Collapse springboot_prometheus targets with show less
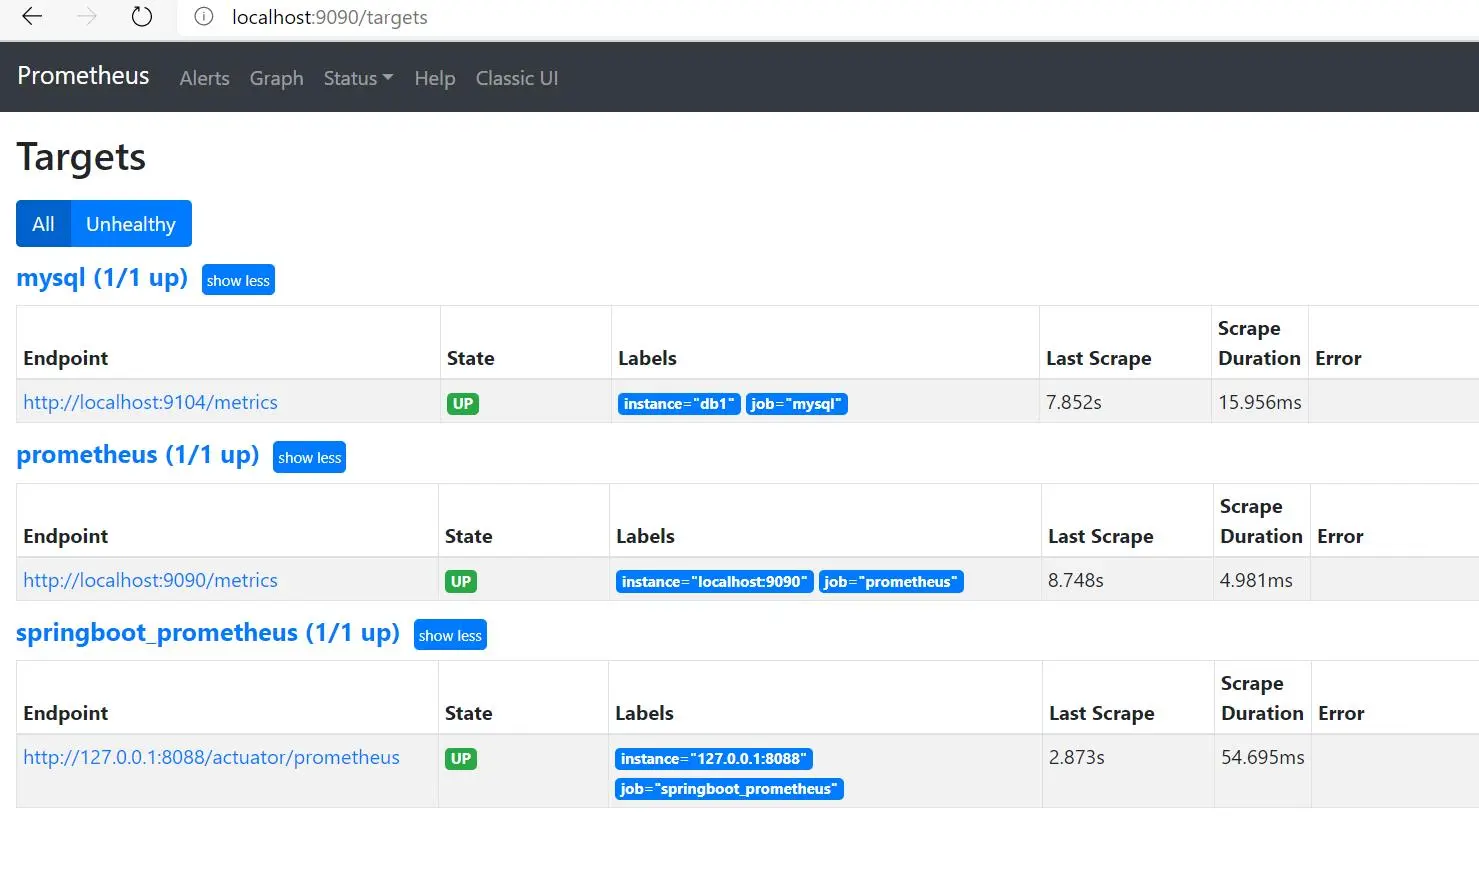 click(x=450, y=635)
